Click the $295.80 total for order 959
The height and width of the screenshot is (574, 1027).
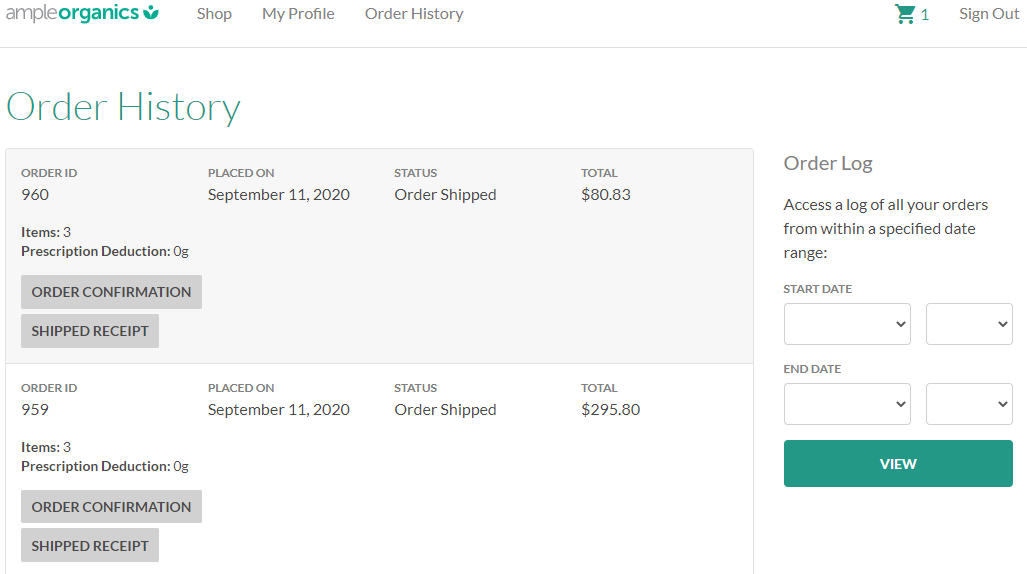pyautogui.click(x=610, y=410)
